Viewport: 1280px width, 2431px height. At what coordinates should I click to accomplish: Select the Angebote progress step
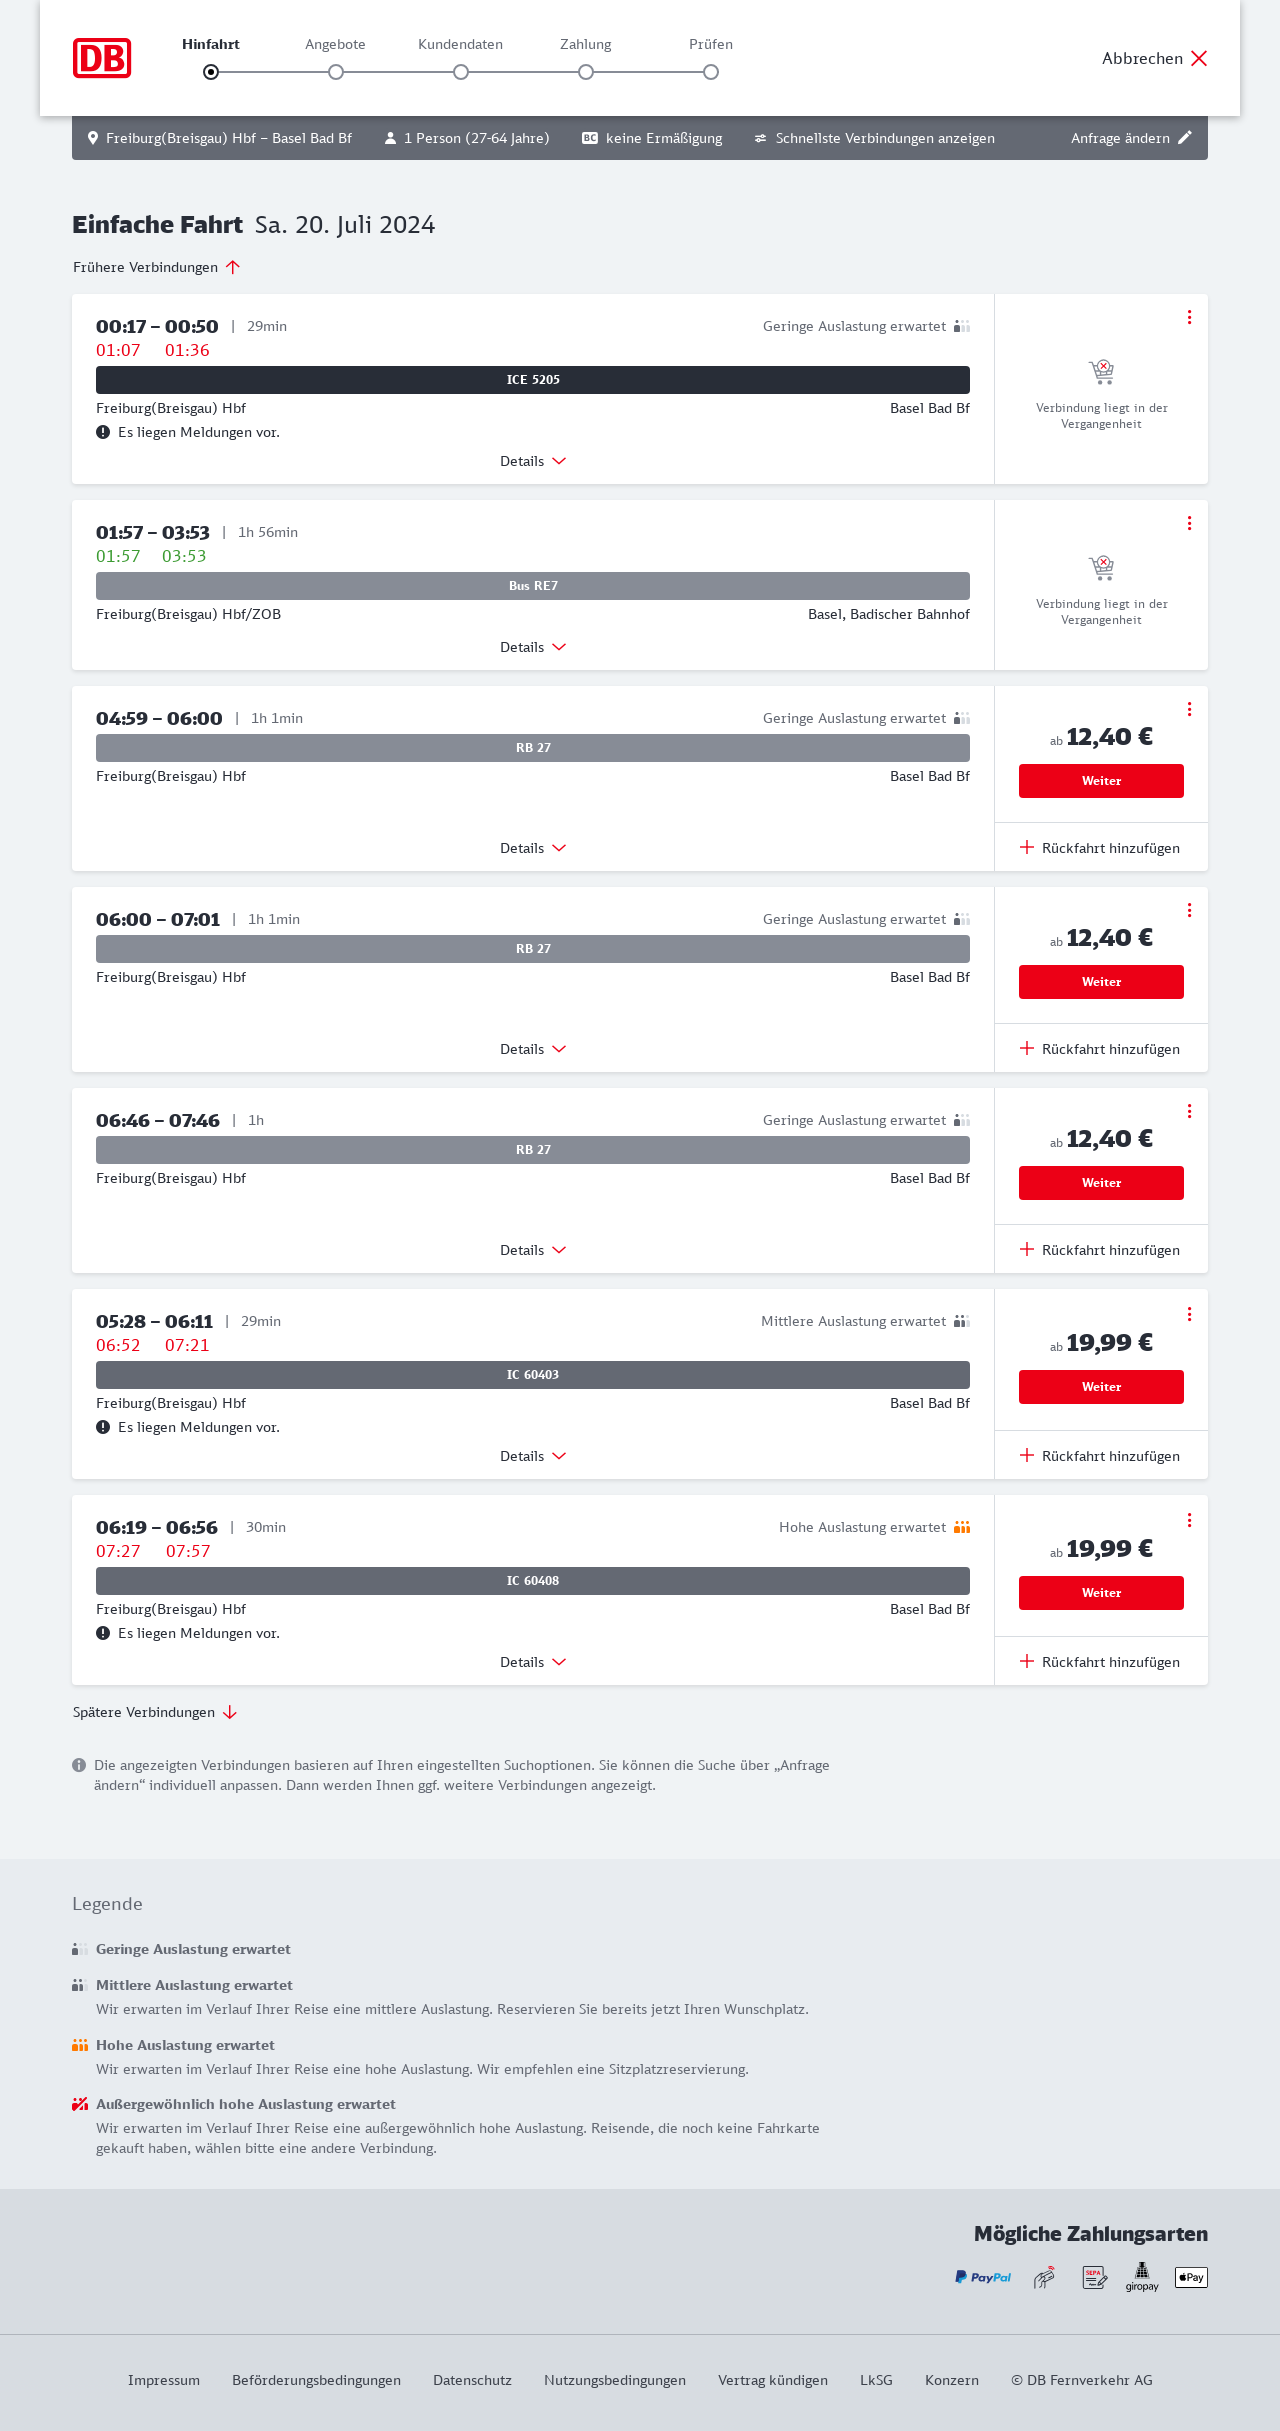[336, 72]
